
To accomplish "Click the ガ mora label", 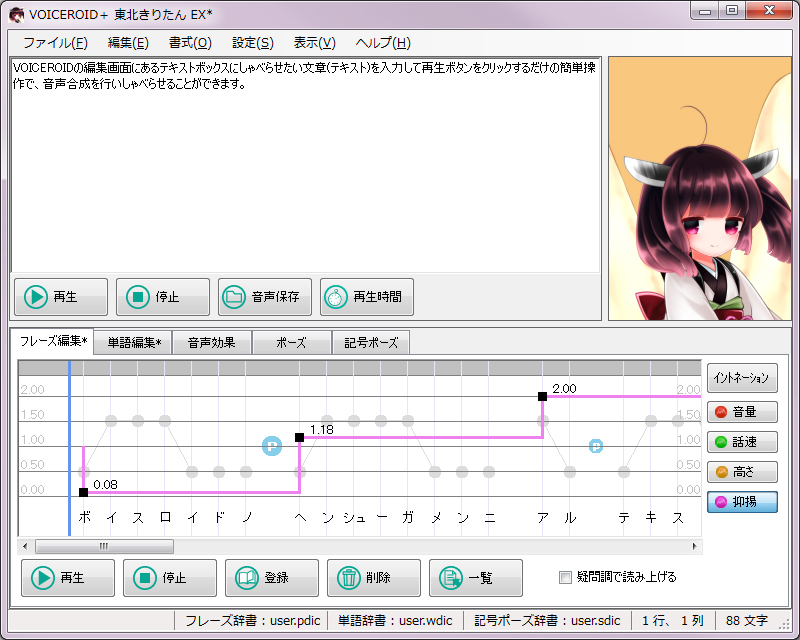I will pyautogui.click(x=408, y=518).
